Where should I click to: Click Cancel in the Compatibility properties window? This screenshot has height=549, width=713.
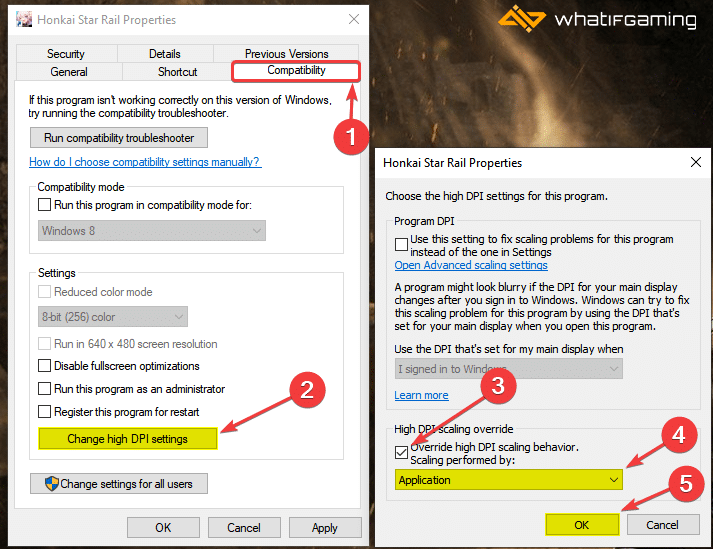(x=244, y=528)
